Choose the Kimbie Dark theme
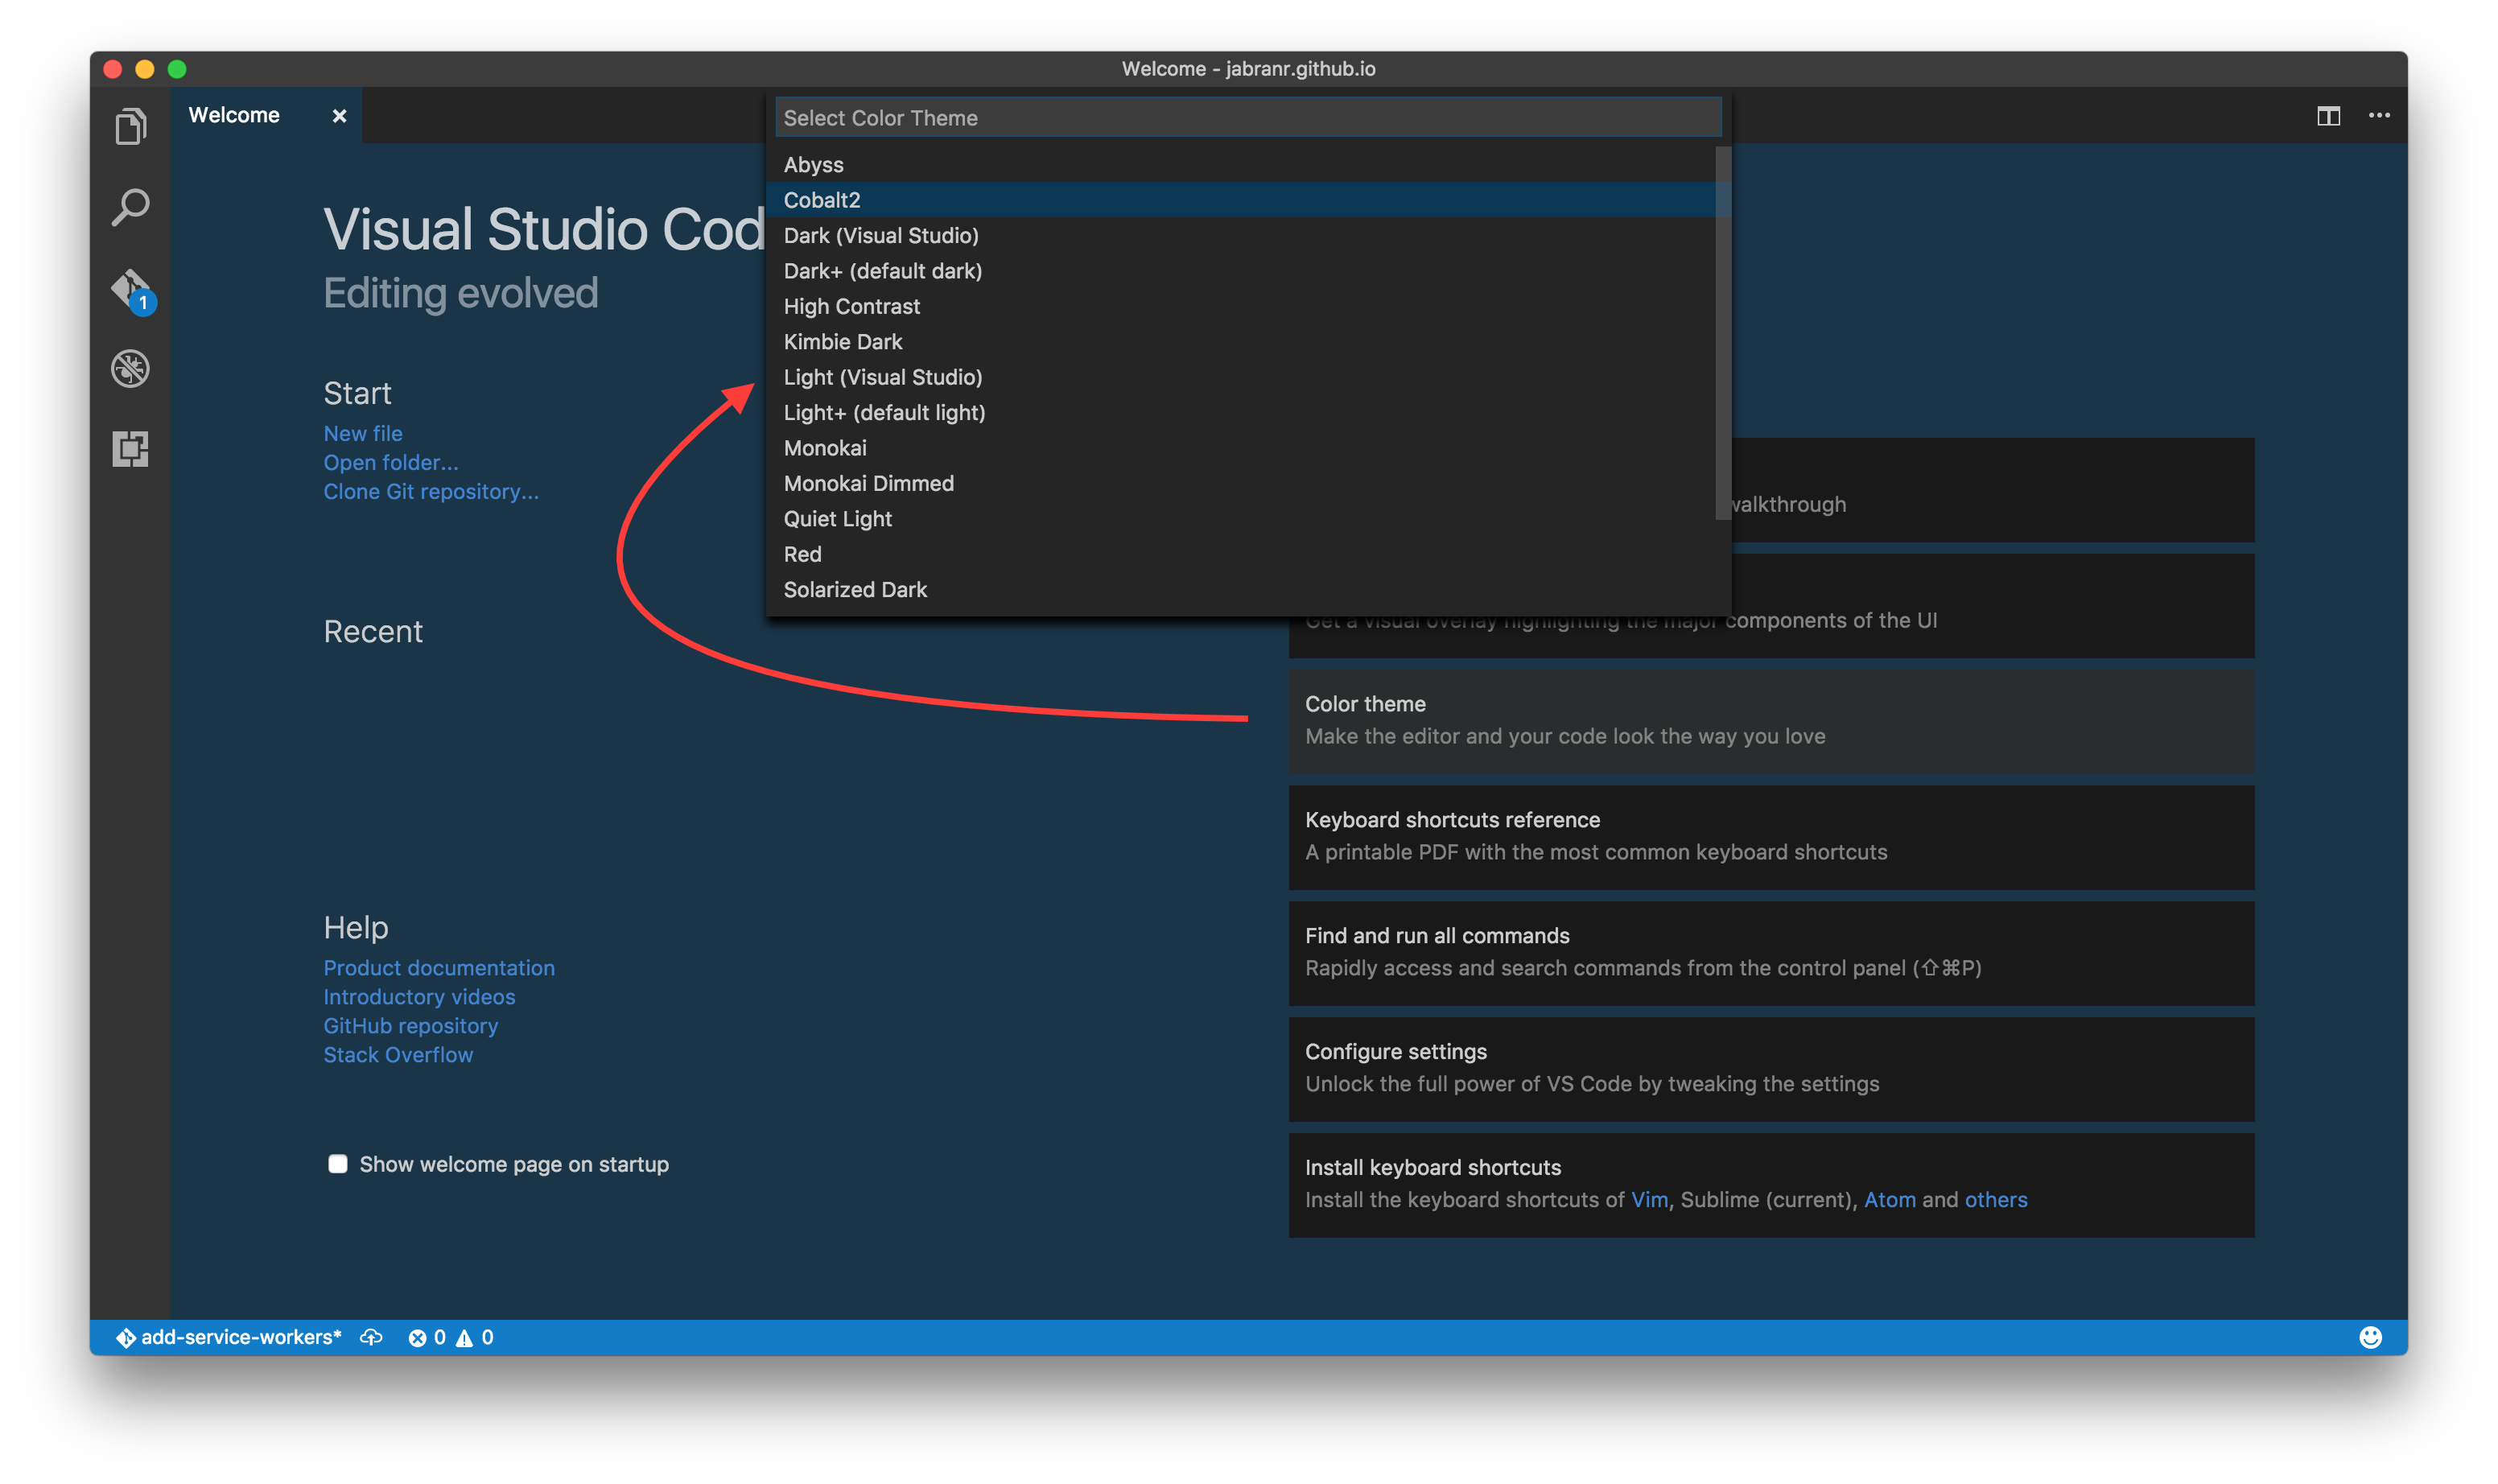This screenshot has width=2498, height=1484. (x=1240, y=342)
